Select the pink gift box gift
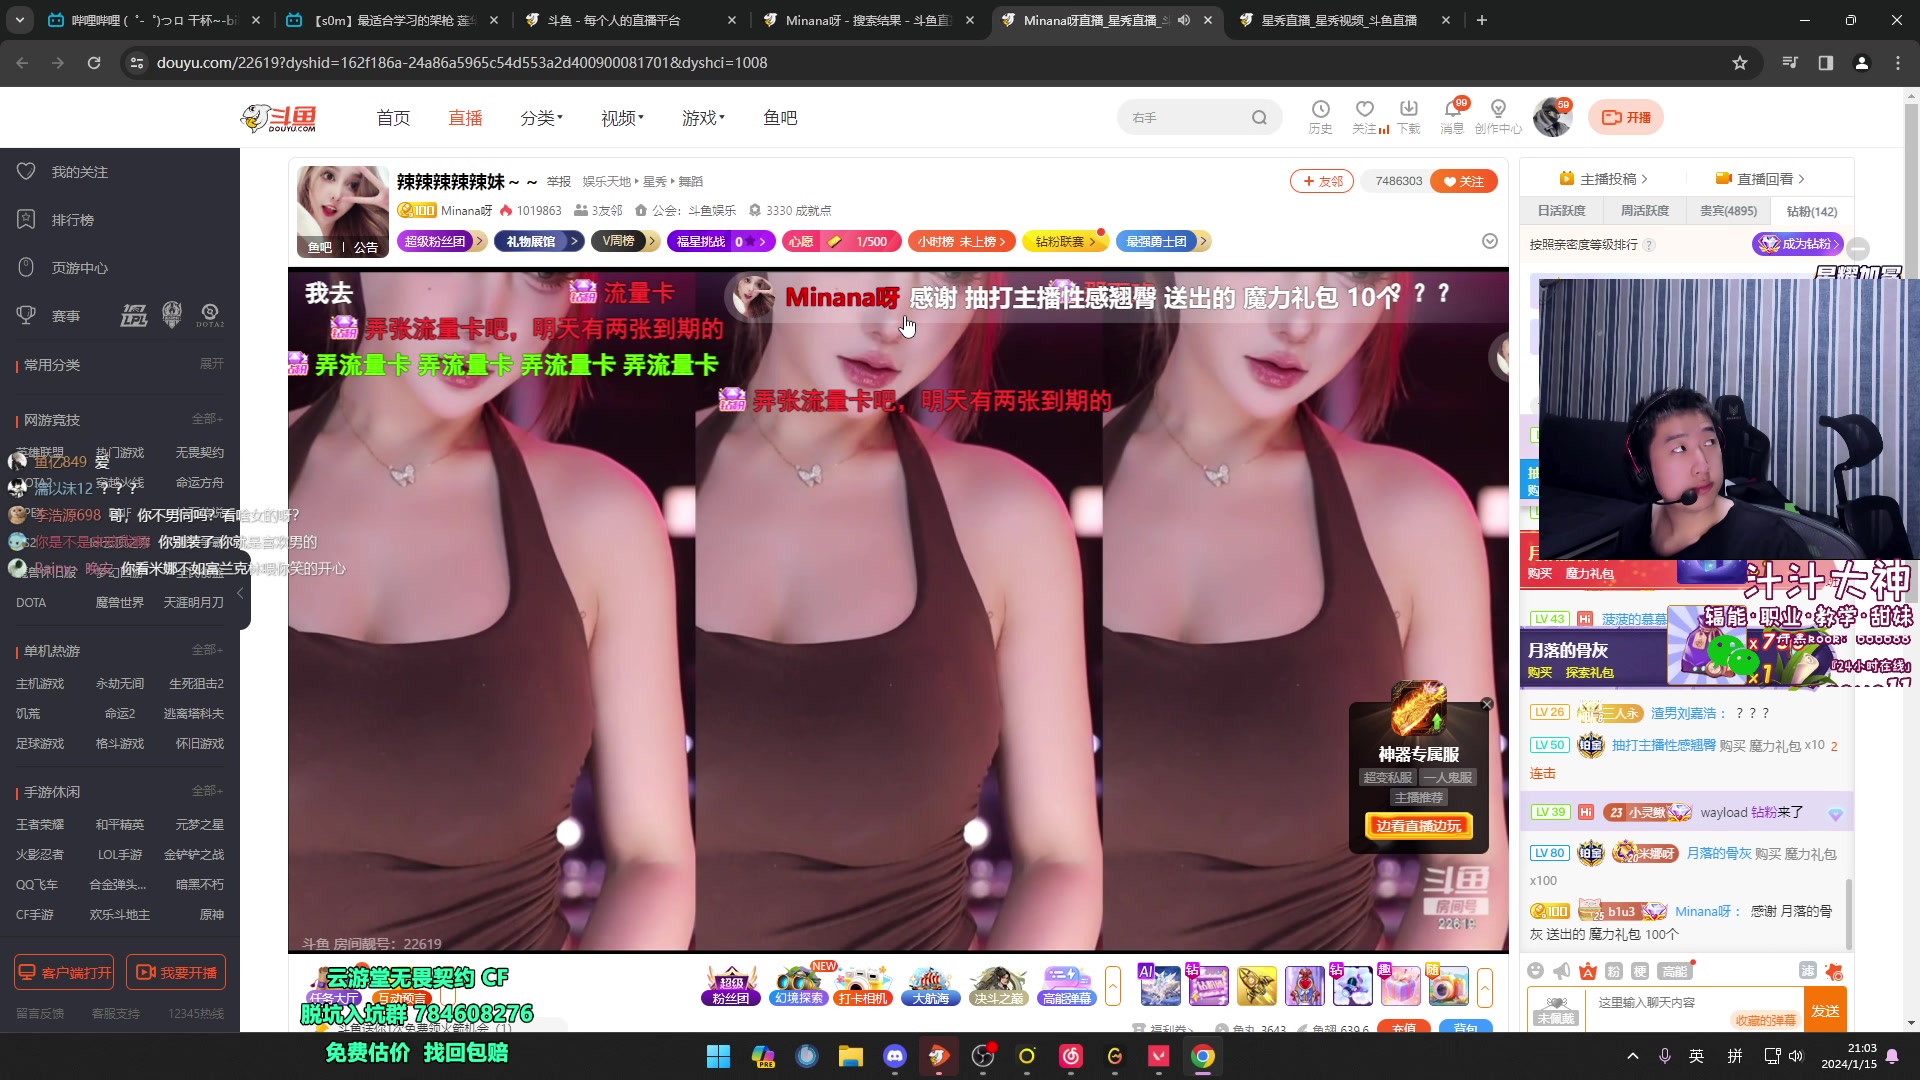Viewport: 1920px width, 1080px height. (1400, 986)
